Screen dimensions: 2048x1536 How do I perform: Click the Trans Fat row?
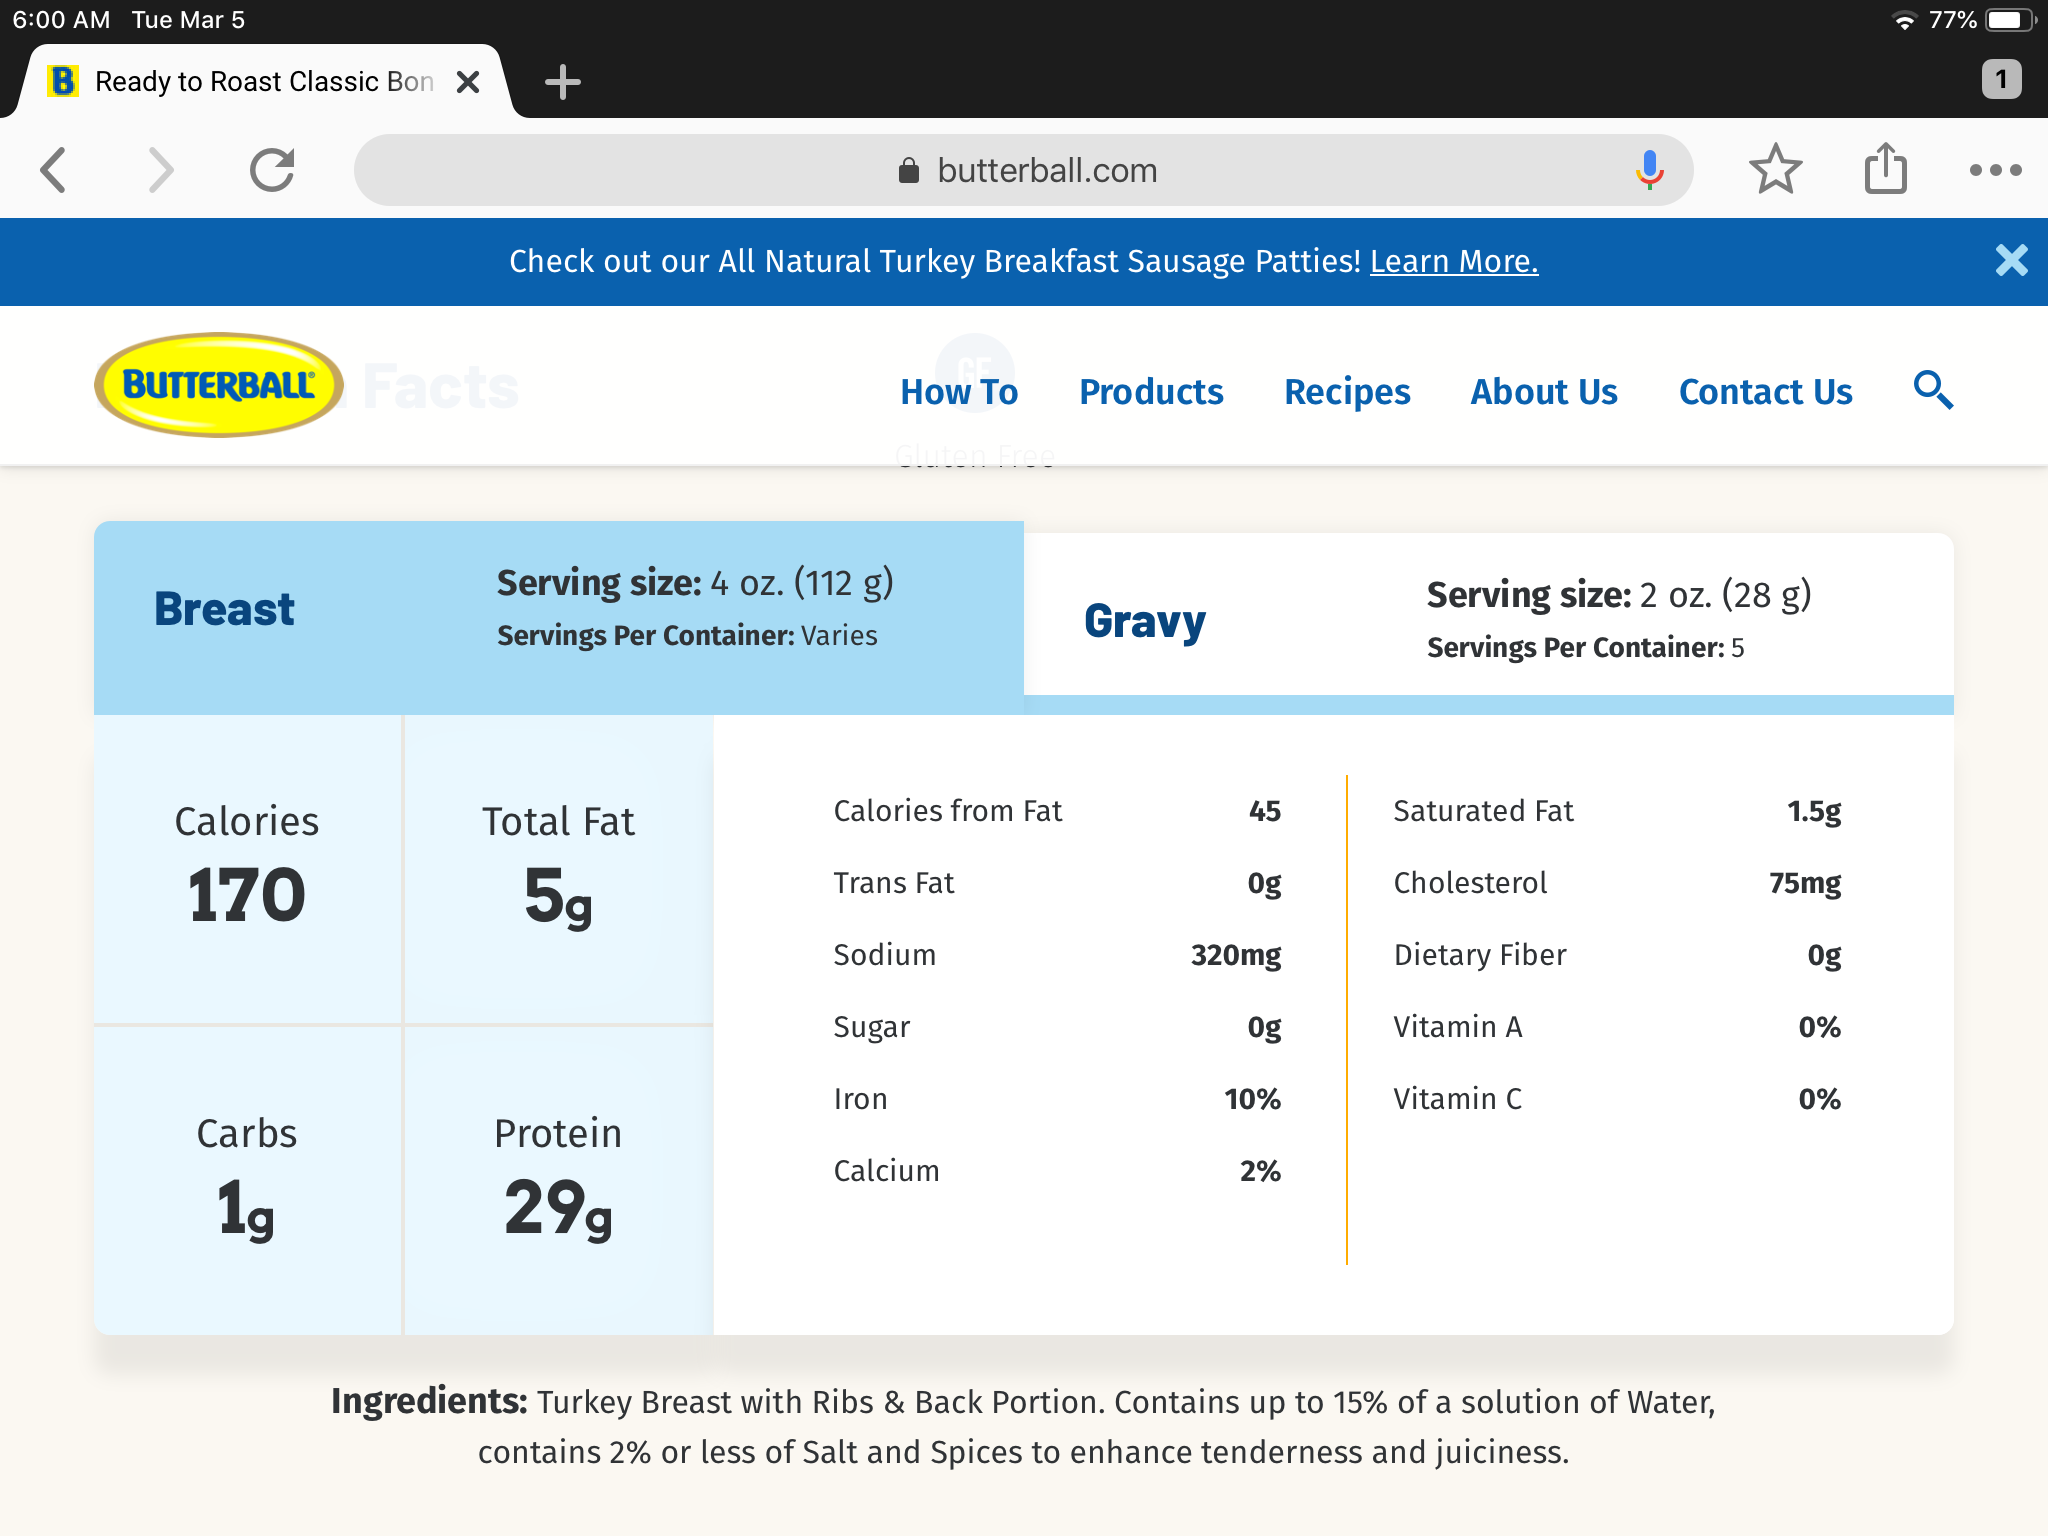1057,883
